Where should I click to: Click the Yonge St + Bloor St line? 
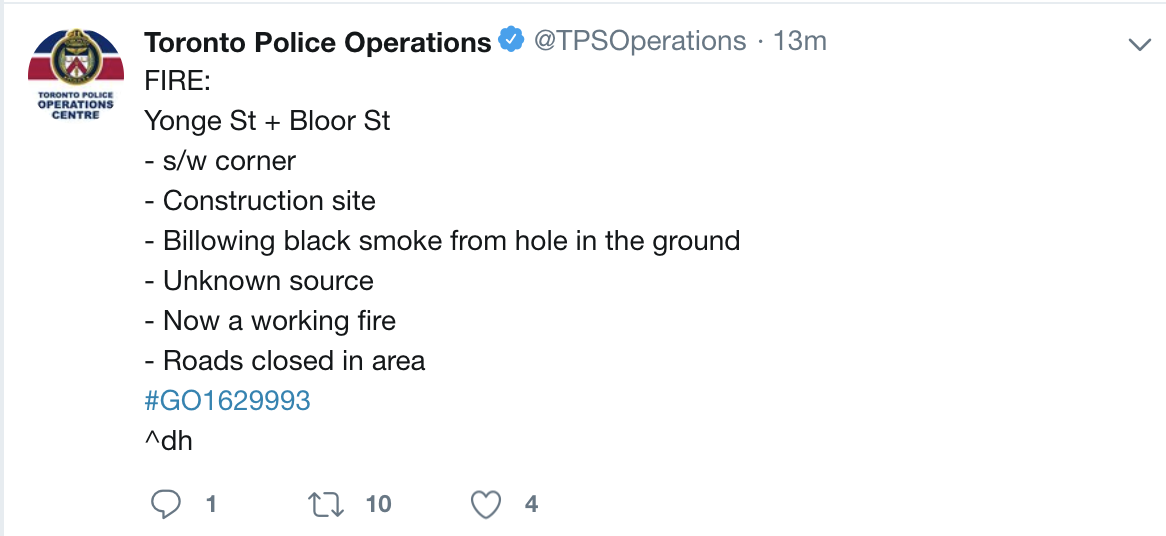pos(267,121)
